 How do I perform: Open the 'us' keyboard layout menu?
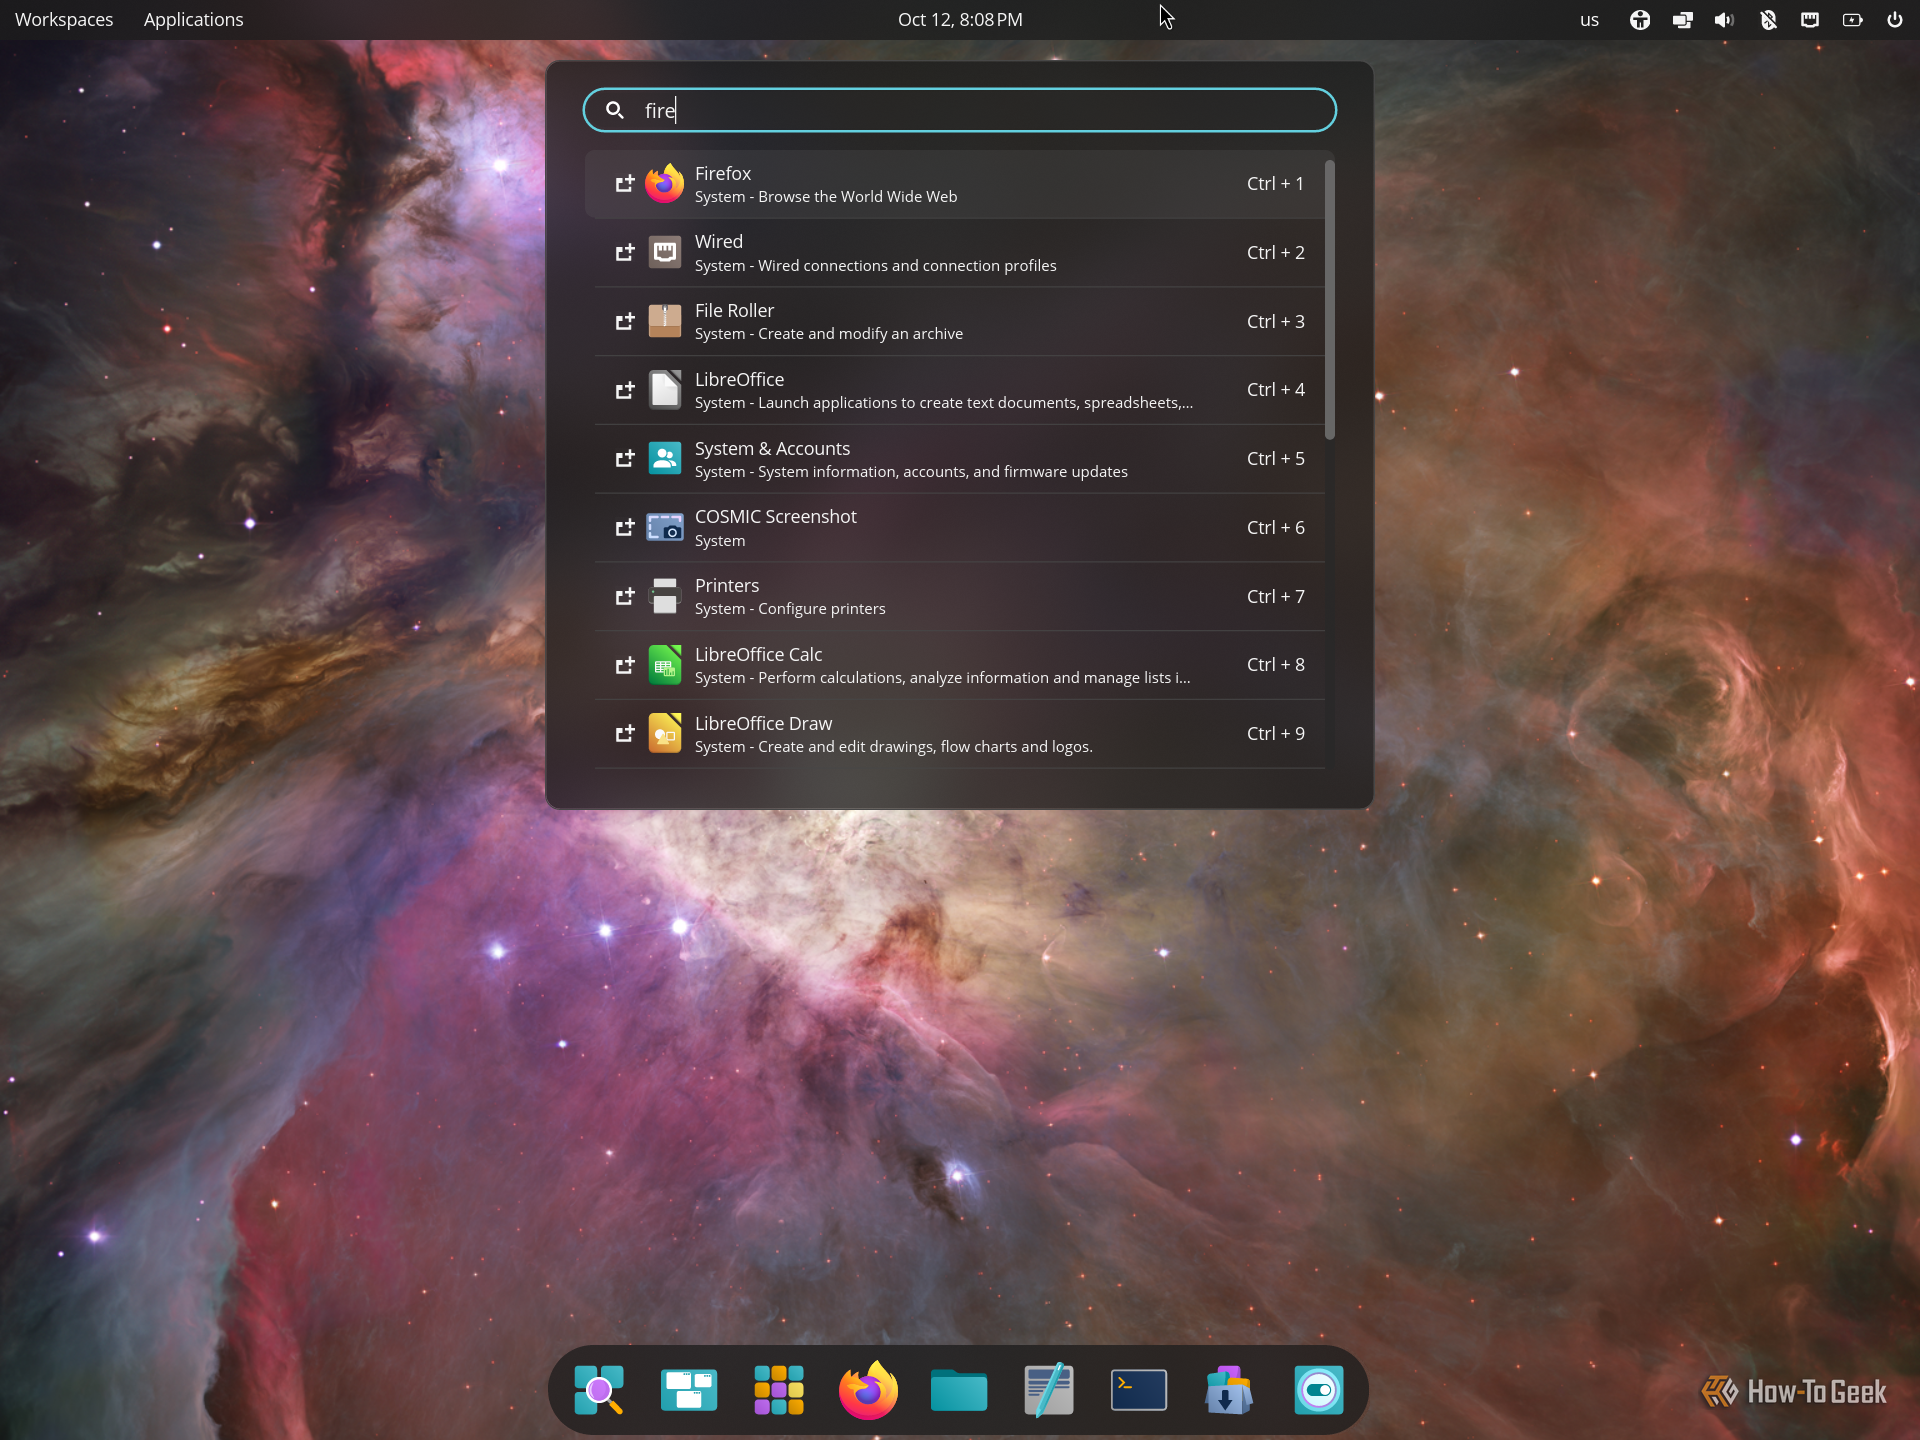pyautogui.click(x=1589, y=20)
